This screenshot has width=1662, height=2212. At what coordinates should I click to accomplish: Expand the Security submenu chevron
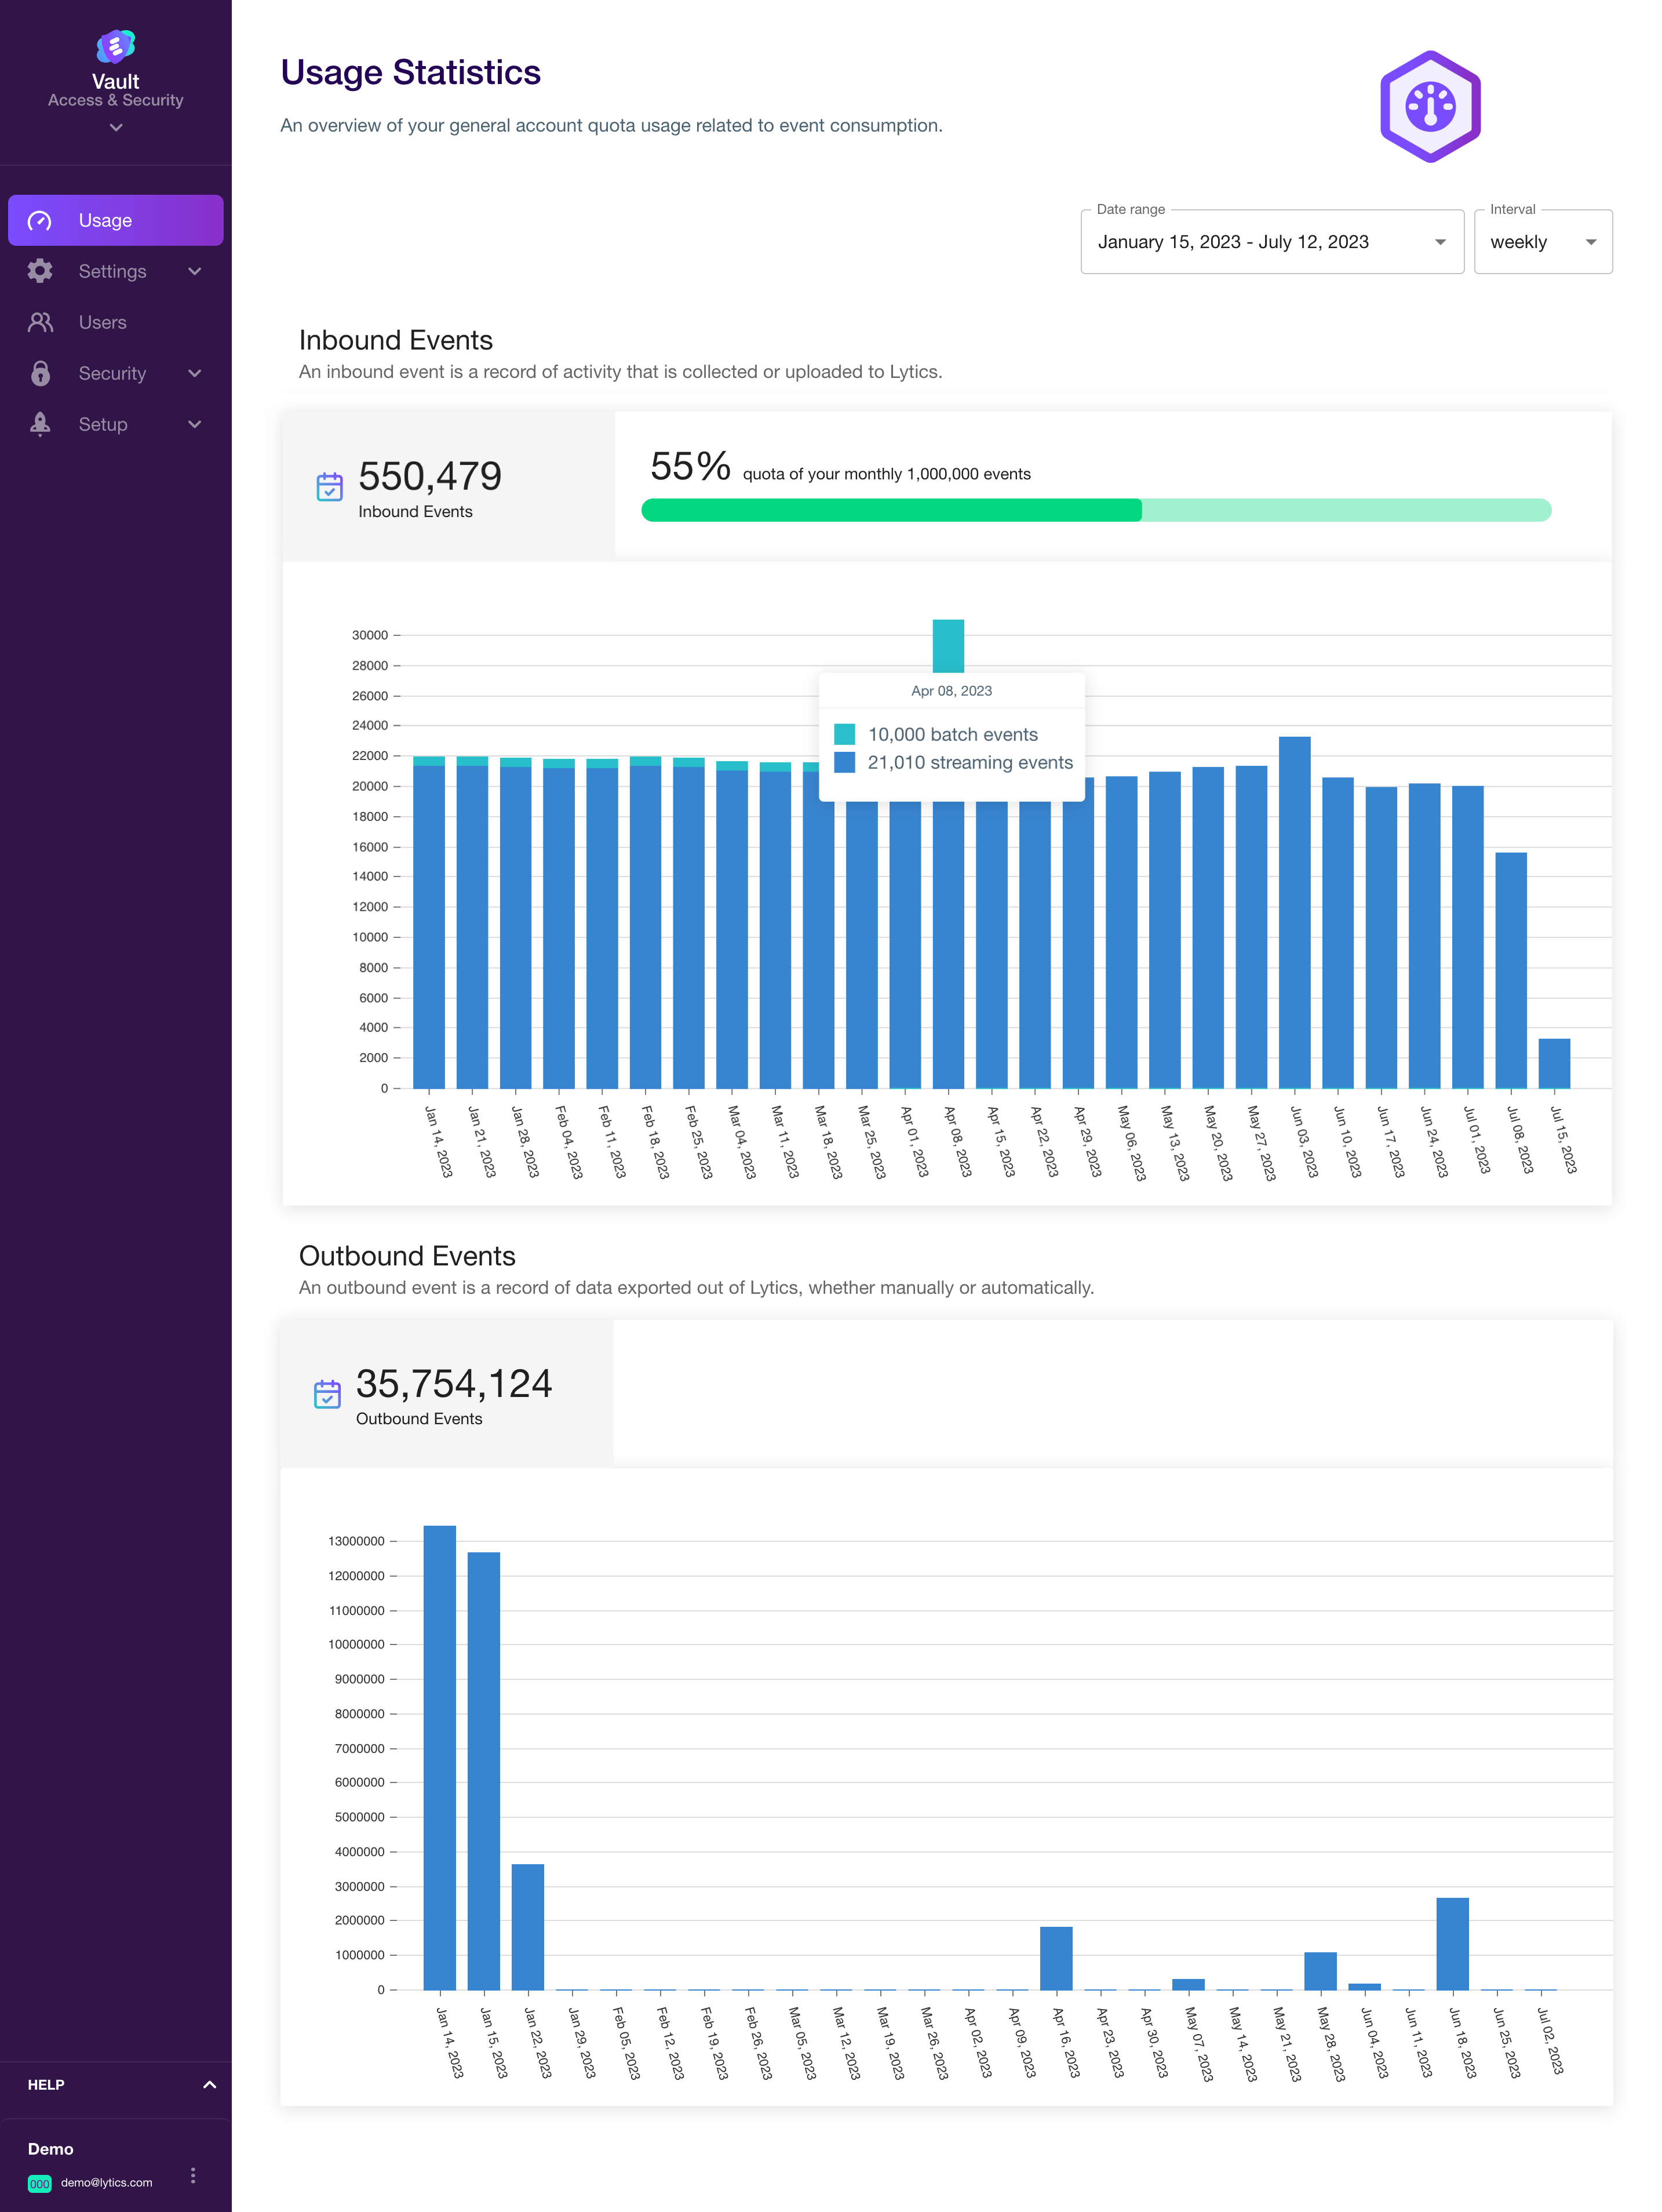195,373
